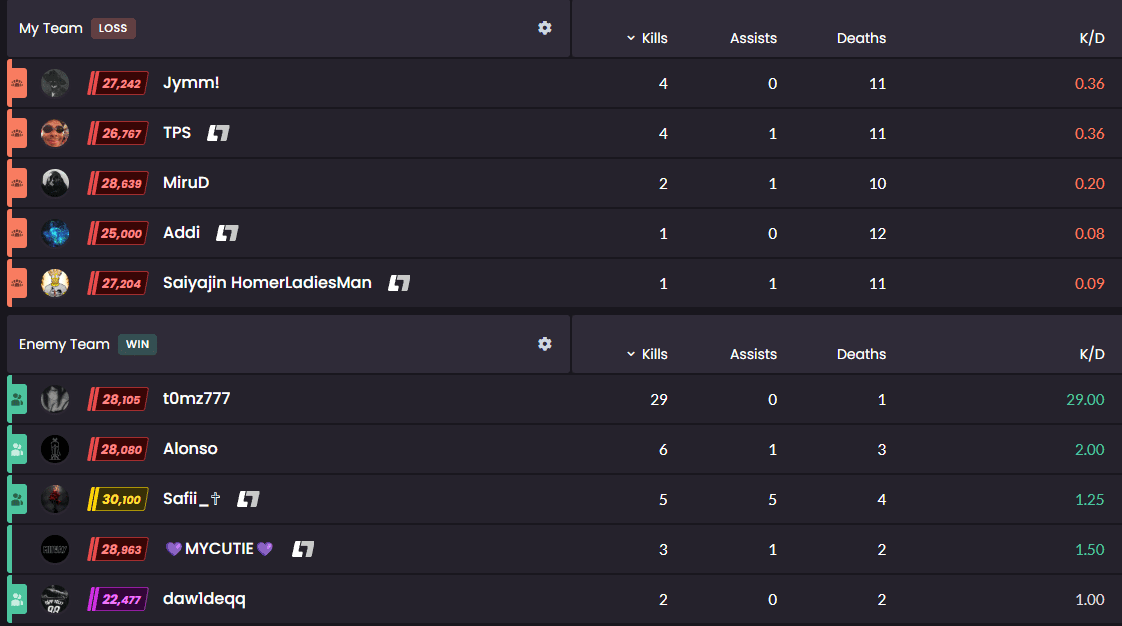Click the party group icon beside t0mz777
The width and height of the screenshot is (1122, 626).
click(x=17, y=399)
